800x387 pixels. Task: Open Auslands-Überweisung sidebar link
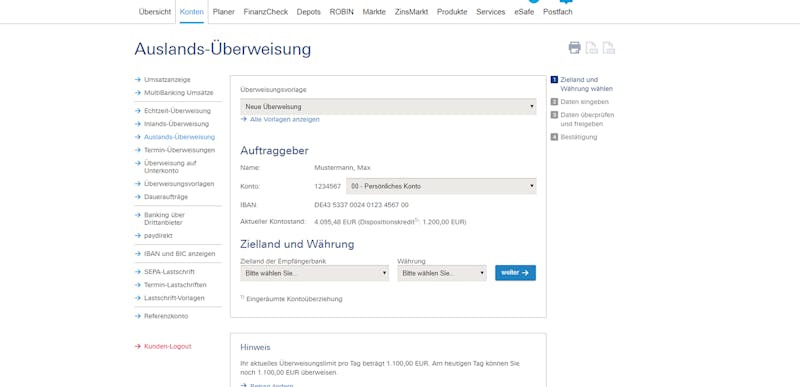(180, 137)
